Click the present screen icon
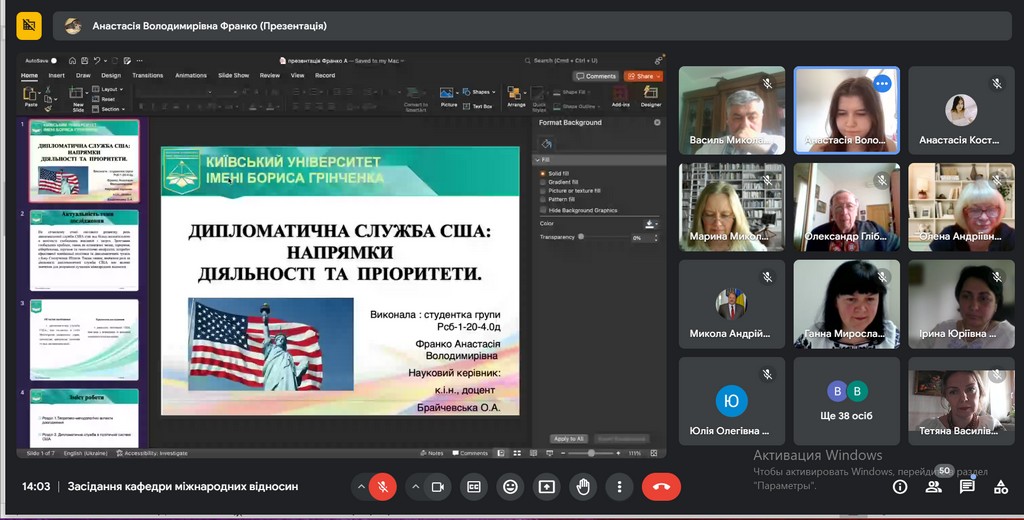This screenshot has width=1024, height=520. [x=546, y=487]
